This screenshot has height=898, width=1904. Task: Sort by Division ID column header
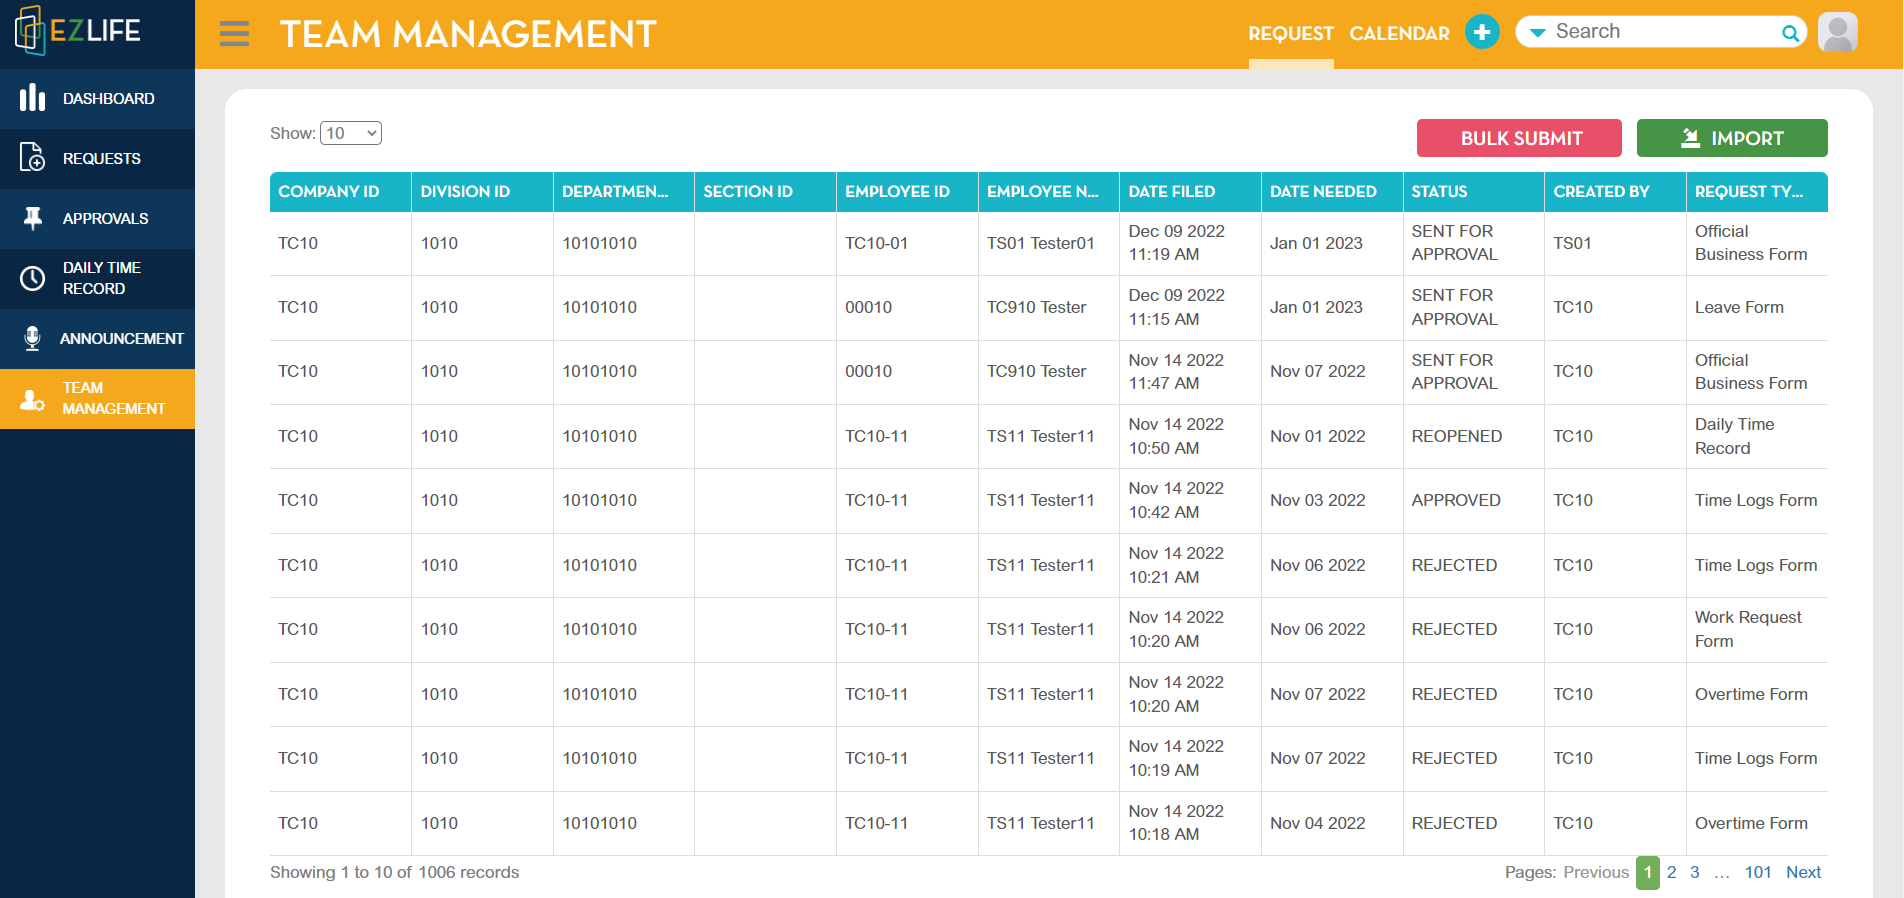pos(482,191)
